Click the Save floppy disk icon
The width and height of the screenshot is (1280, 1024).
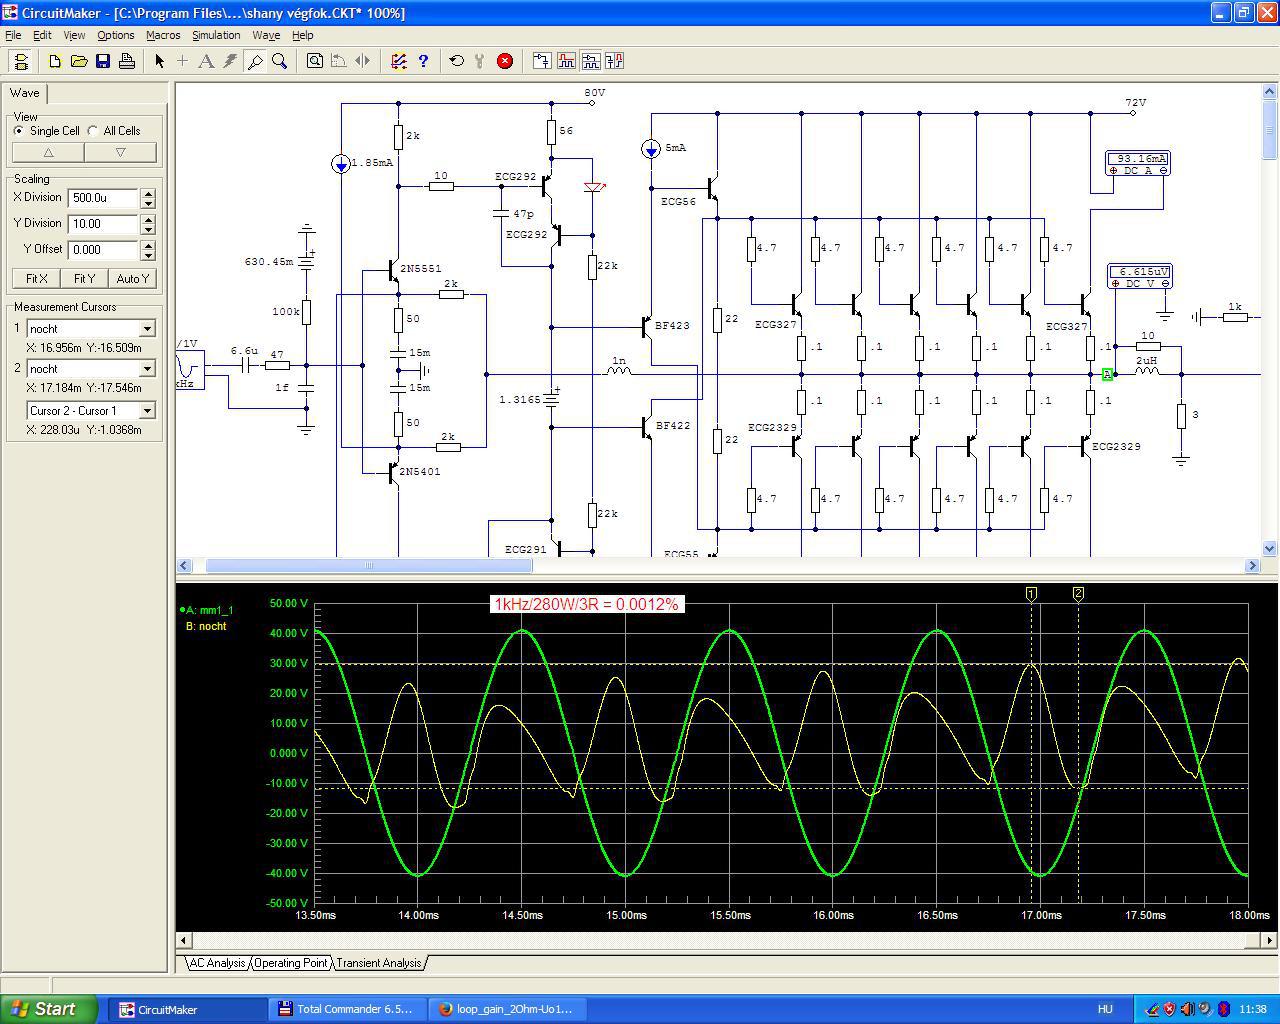[x=103, y=61]
